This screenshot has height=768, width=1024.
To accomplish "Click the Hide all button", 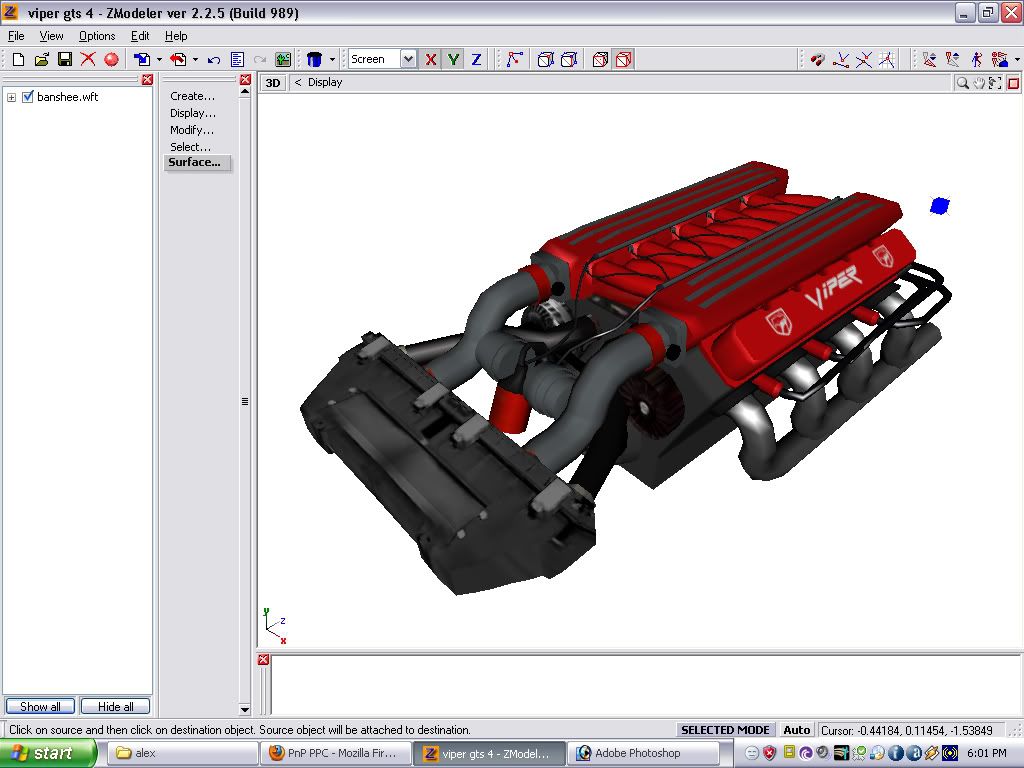I will [115, 706].
